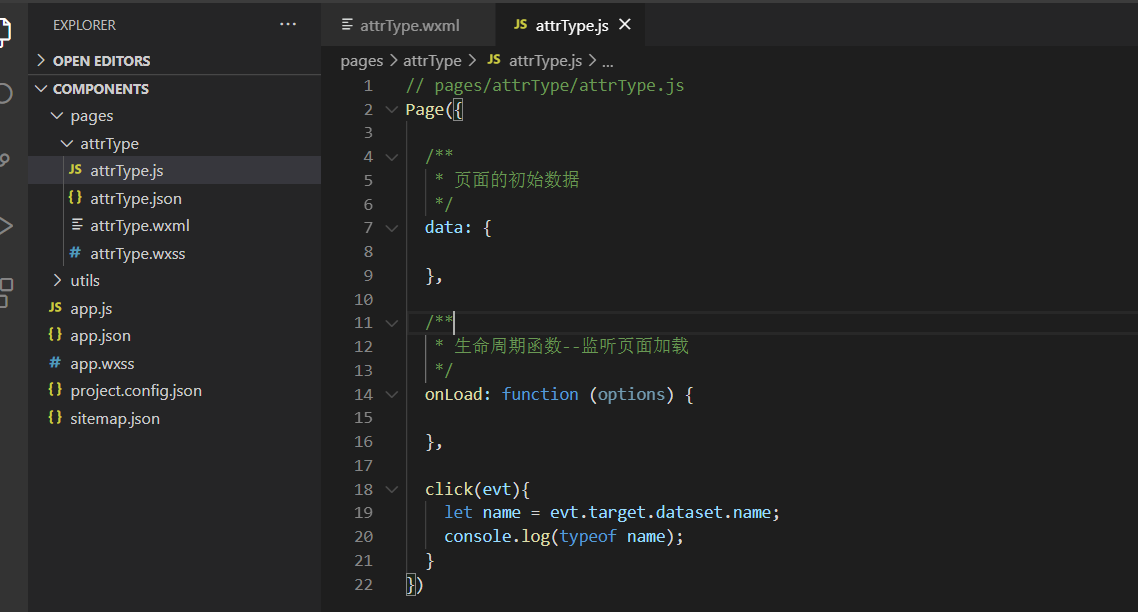The height and width of the screenshot is (612, 1138).
Task: Click the JS icon of app.js
Action: point(55,308)
